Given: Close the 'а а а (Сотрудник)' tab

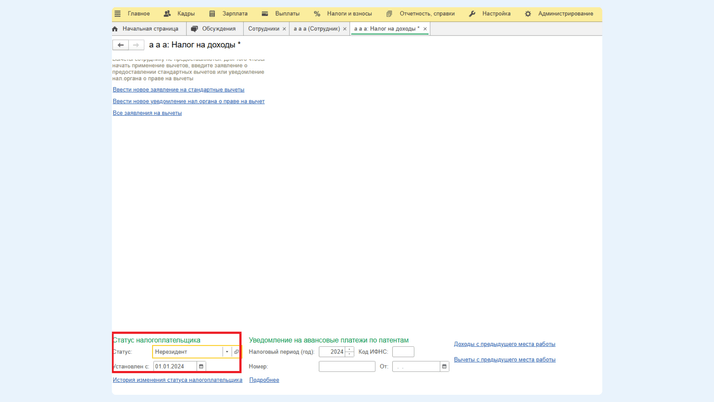Looking at the screenshot, I should coord(345,29).
